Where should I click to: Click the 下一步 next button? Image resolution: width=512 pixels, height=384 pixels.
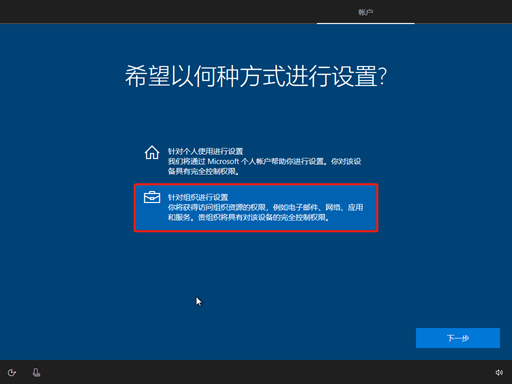click(458, 338)
